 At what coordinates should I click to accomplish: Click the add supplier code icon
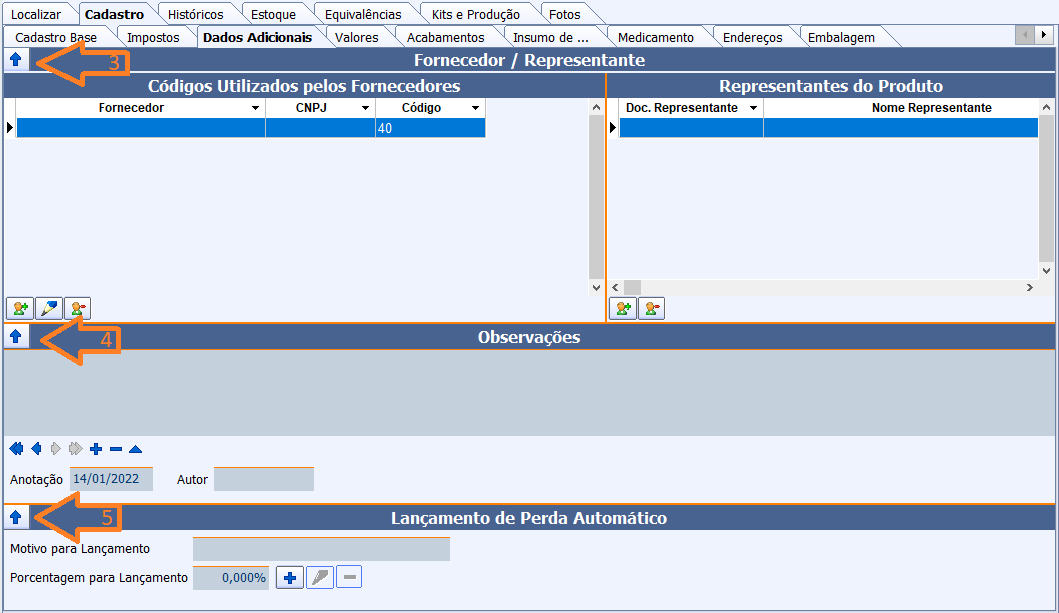click(20, 308)
